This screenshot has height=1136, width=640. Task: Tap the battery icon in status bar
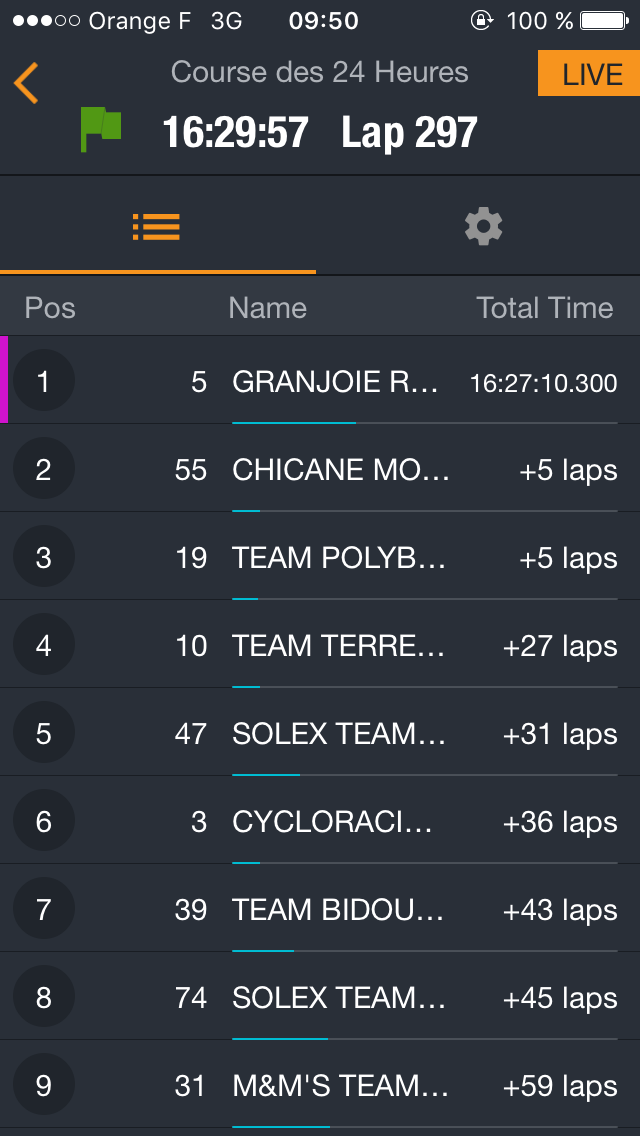click(603, 21)
